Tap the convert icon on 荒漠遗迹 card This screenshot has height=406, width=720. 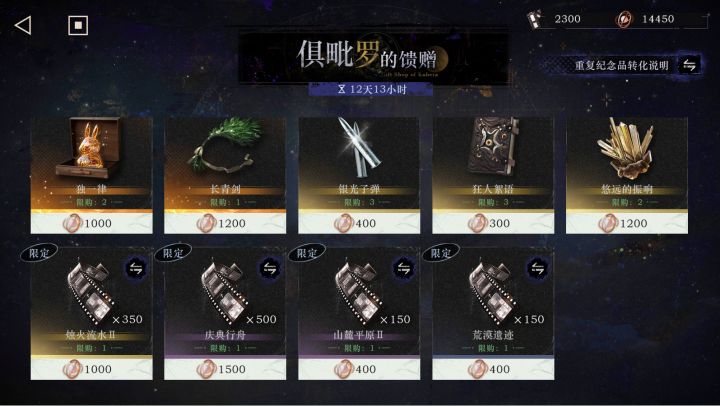pos(538,268)
